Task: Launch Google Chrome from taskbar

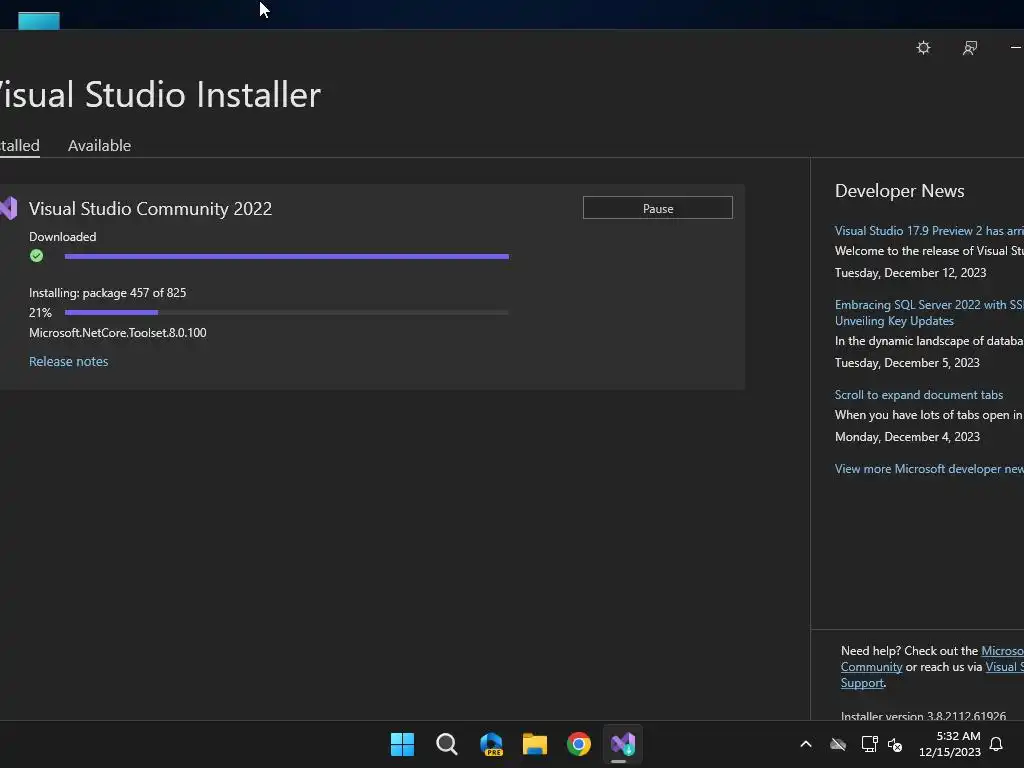Action: coord(579,744)
